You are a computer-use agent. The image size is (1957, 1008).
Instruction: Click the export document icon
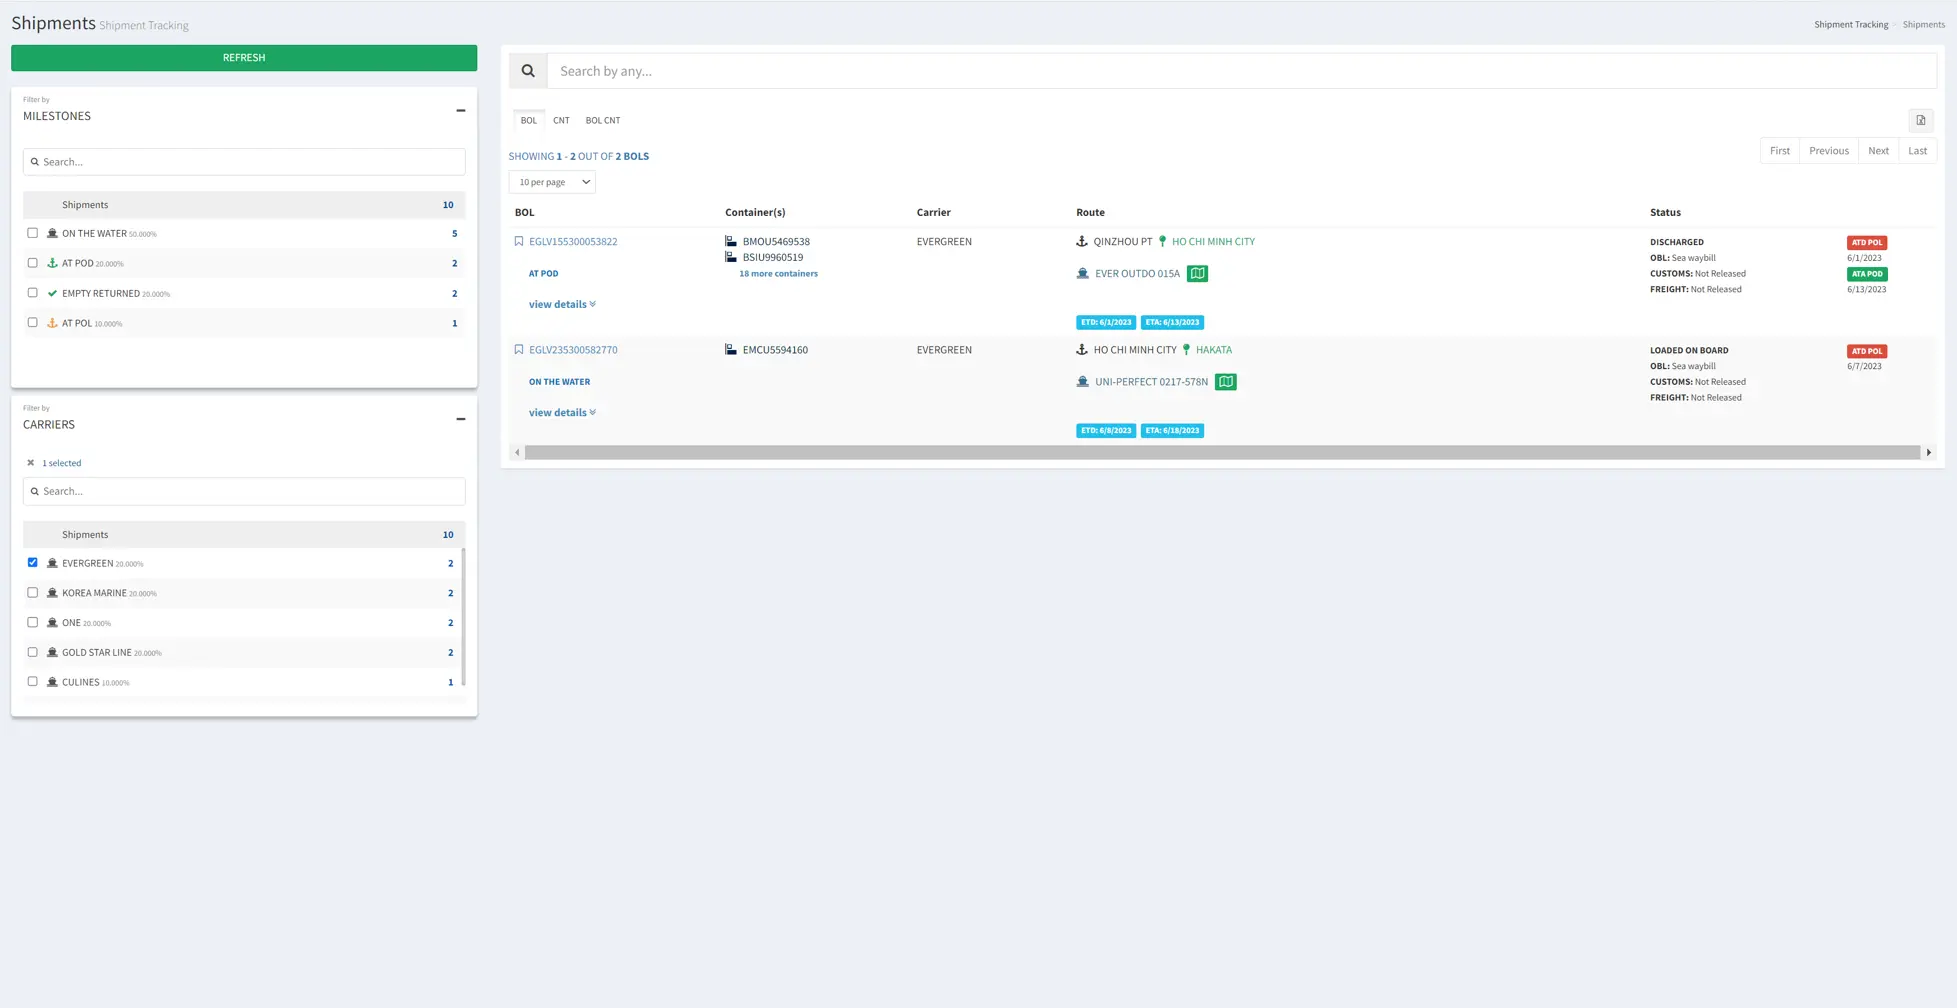coord(1921,120)
